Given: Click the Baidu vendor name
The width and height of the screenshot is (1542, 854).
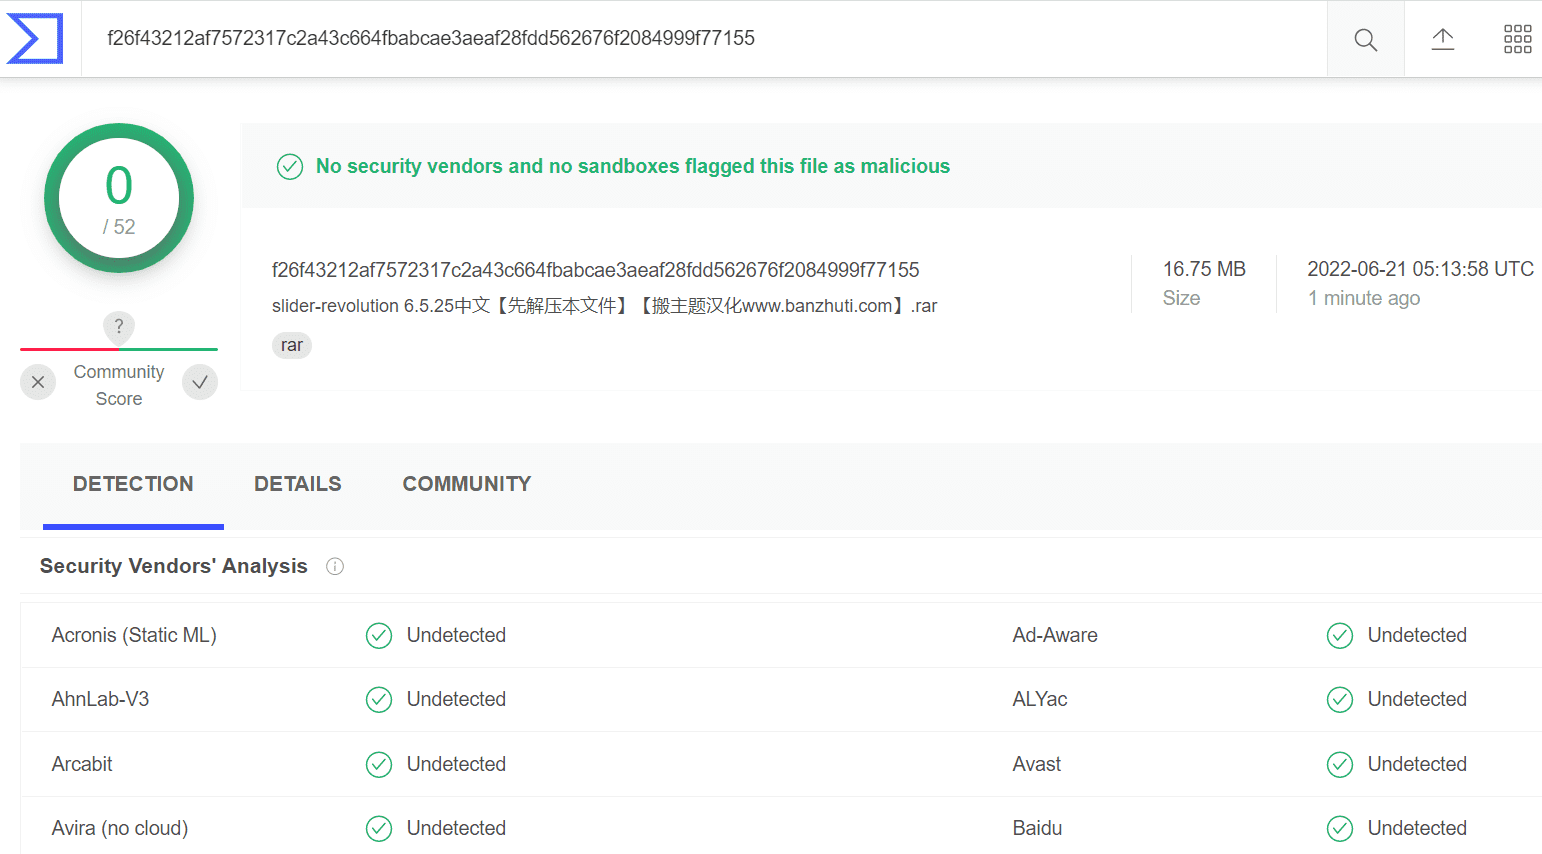Looking at the screenshot, I should [x=1037, y=828].
